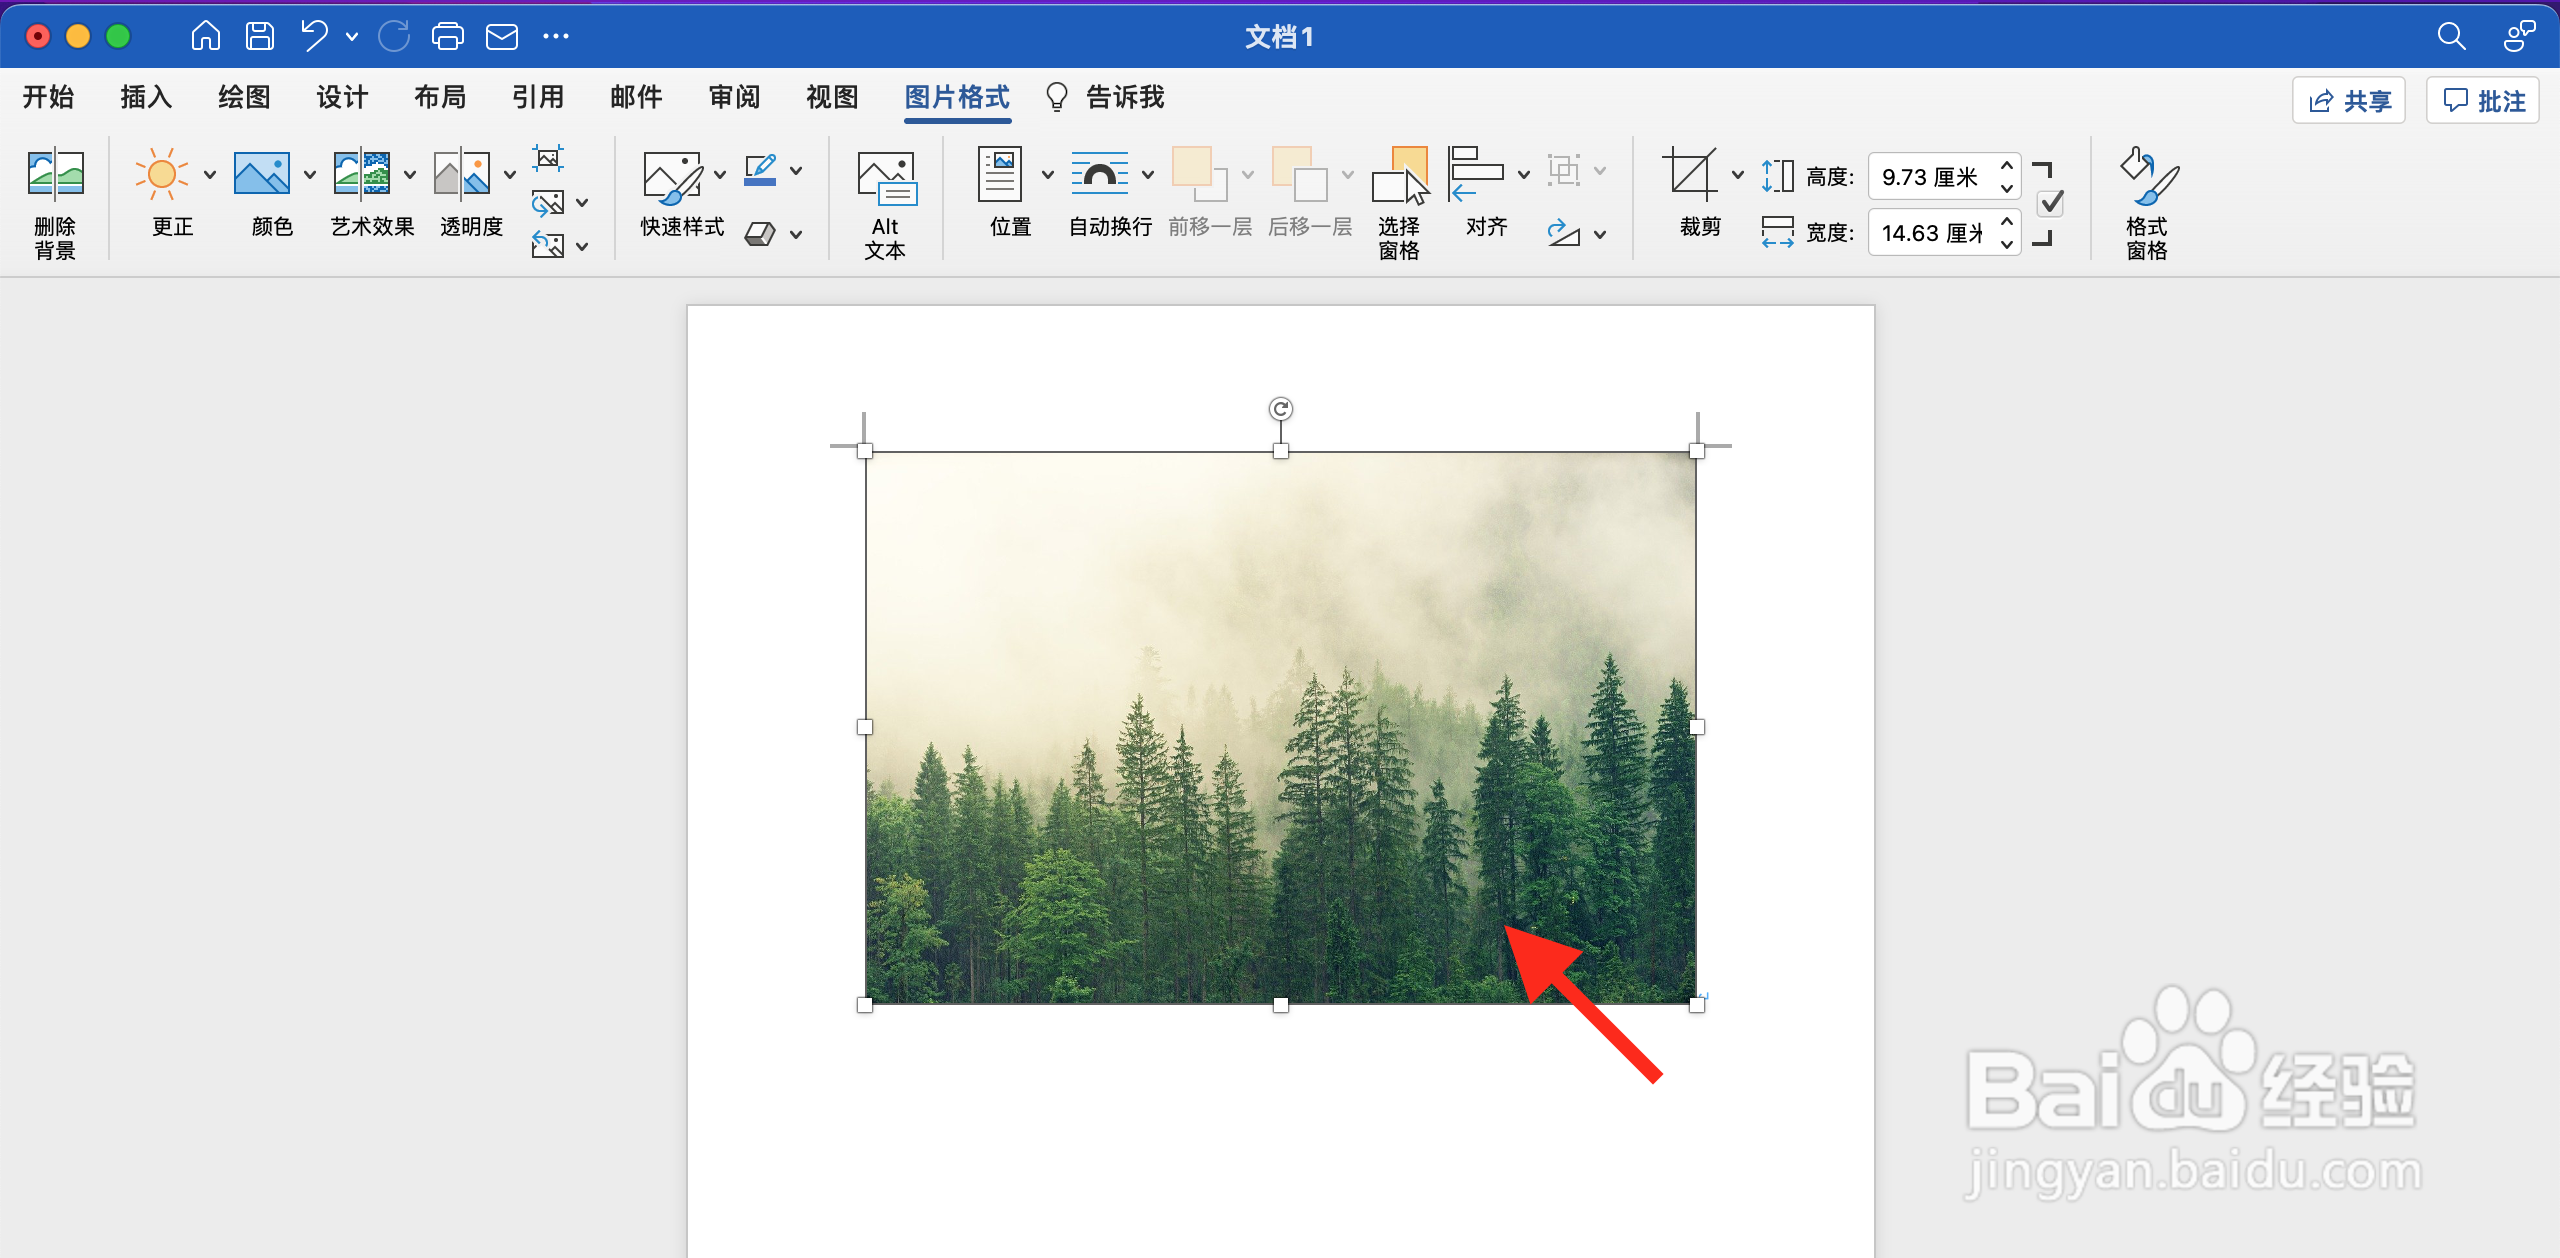Expand the Picture Border dropdown arrow
The width and height of the screenshot is (2560, 1258).
[796, 171]
